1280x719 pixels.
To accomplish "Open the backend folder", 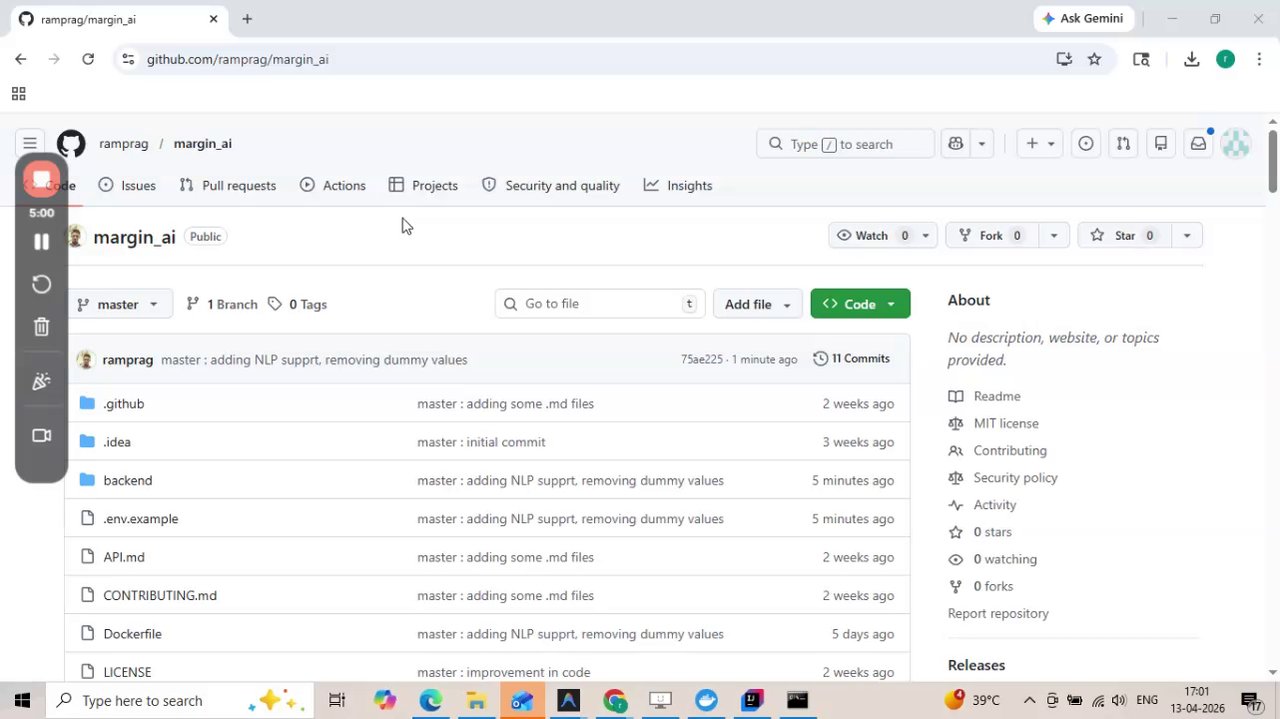I will (128, 480).
